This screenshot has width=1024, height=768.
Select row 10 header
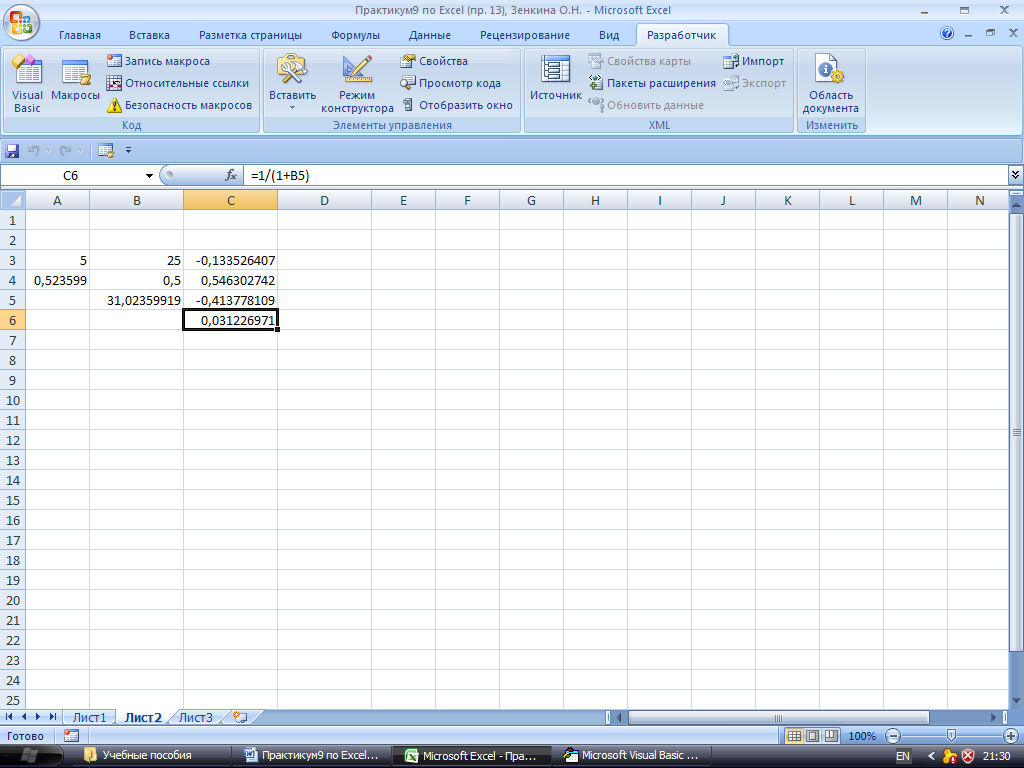tap(13, 400)
